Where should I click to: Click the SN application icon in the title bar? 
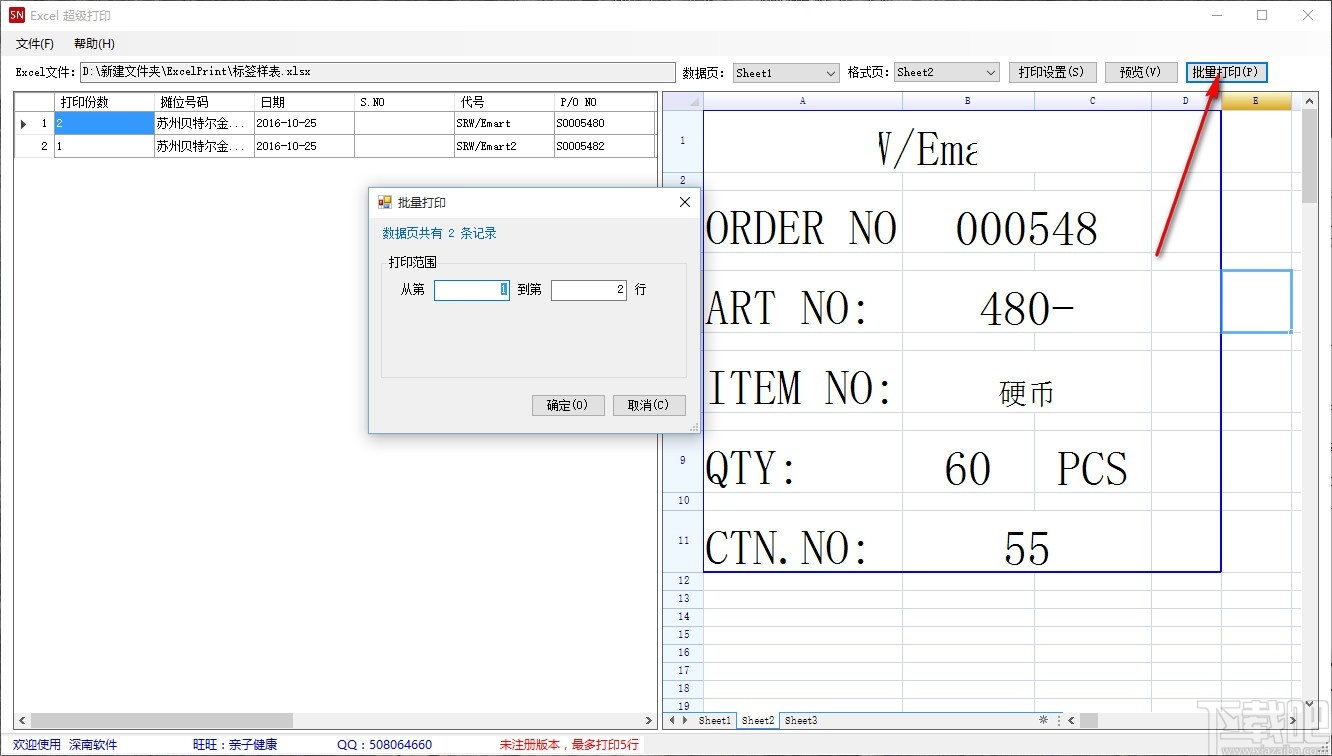(x=17, y=15)
